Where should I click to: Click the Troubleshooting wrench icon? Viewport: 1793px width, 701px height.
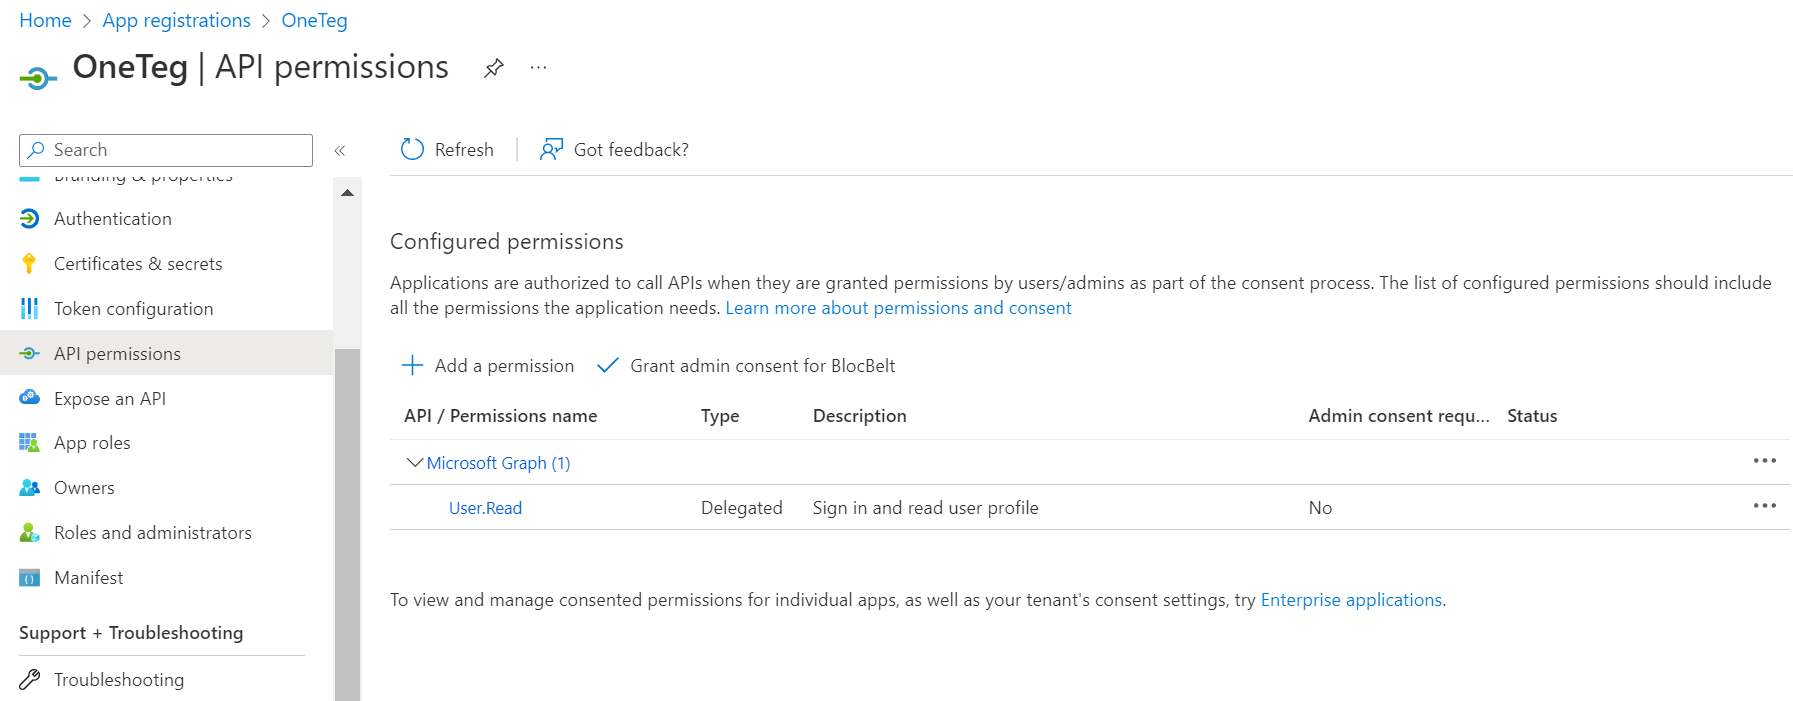[29, 680]
